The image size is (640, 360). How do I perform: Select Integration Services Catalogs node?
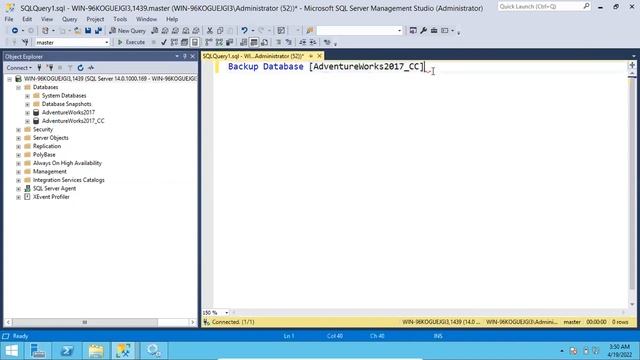pos(69,180)
